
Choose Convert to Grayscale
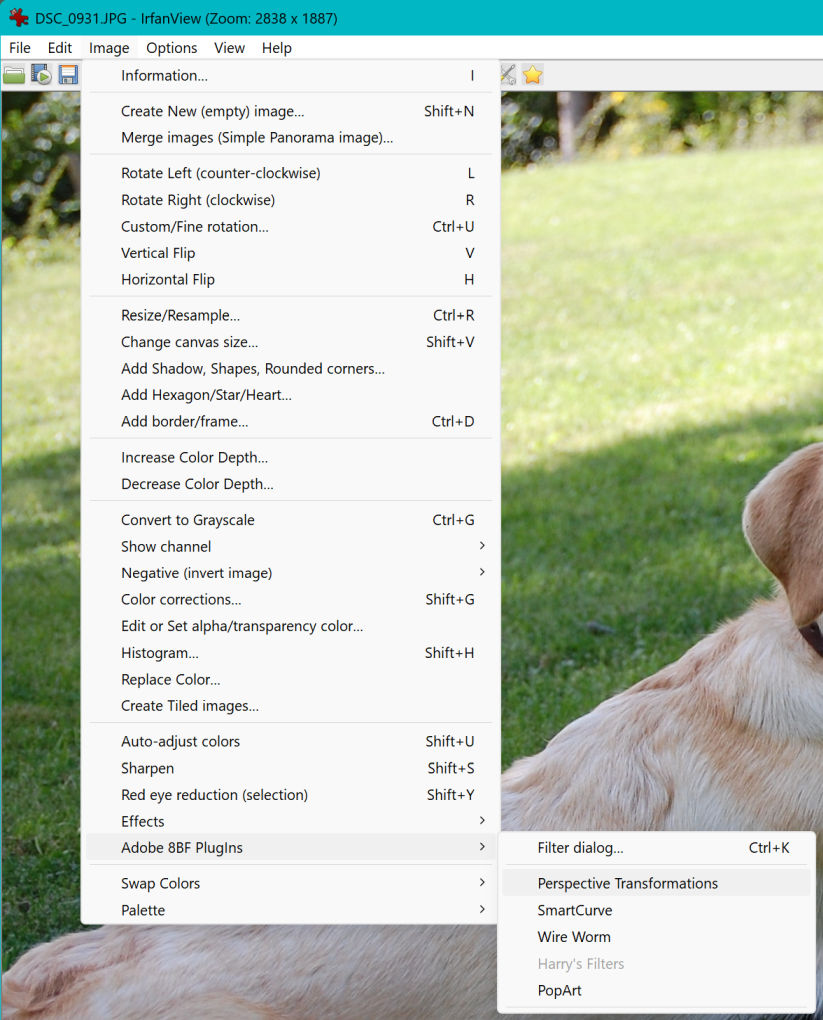pyautogui.click(x=188, y=520)
